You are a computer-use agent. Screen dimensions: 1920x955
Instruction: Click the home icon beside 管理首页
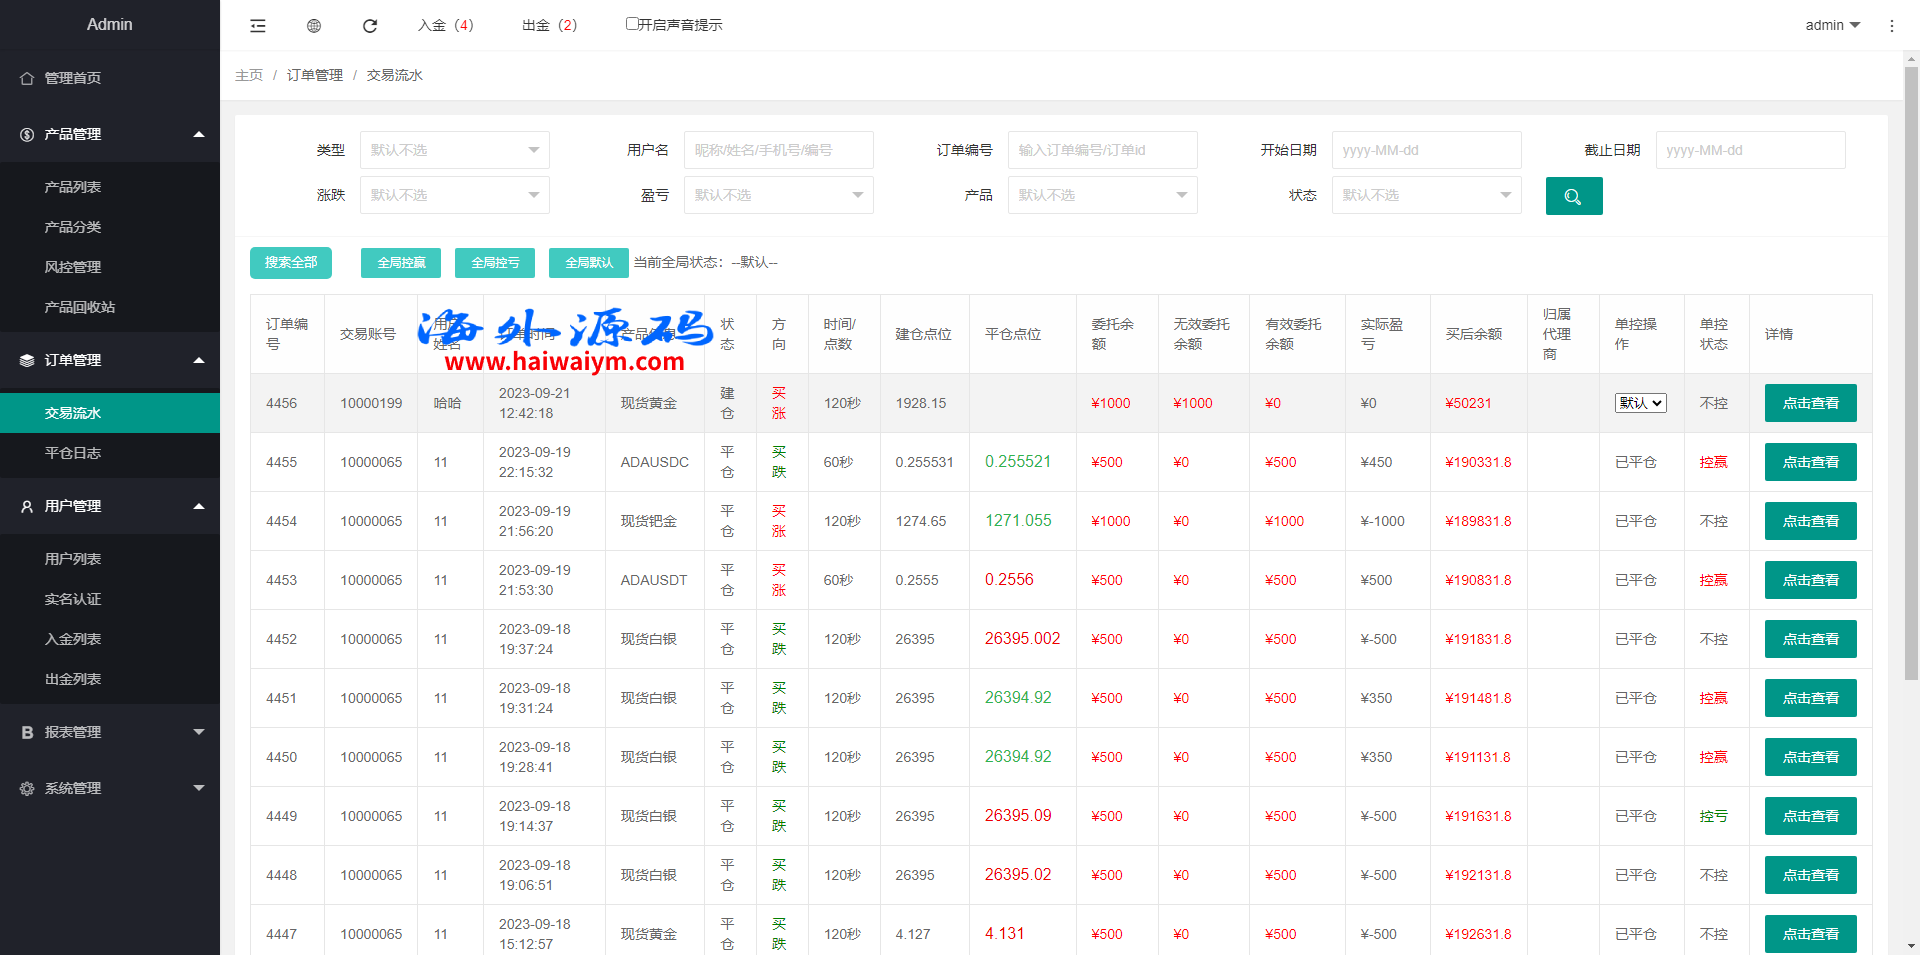[x=27, y=78]
